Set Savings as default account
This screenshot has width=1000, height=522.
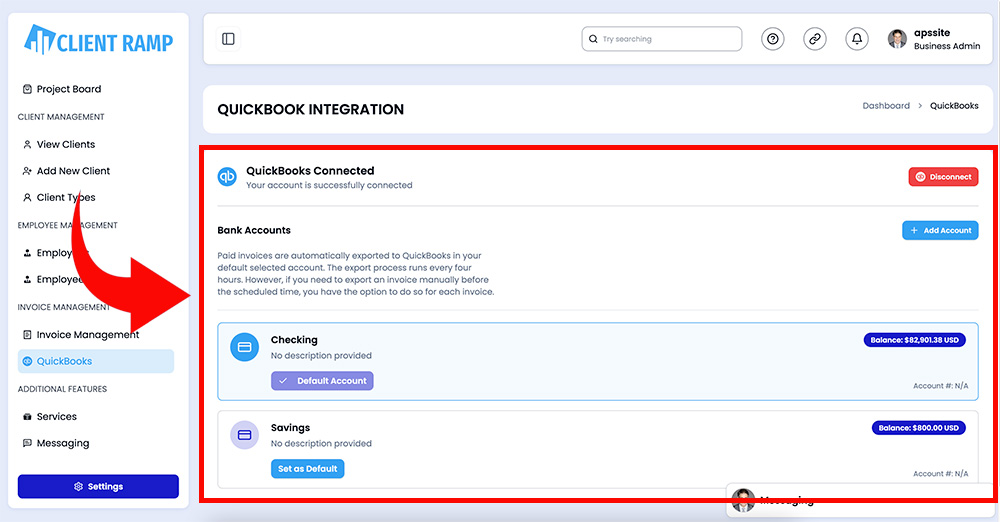click(x=307, y=469)
